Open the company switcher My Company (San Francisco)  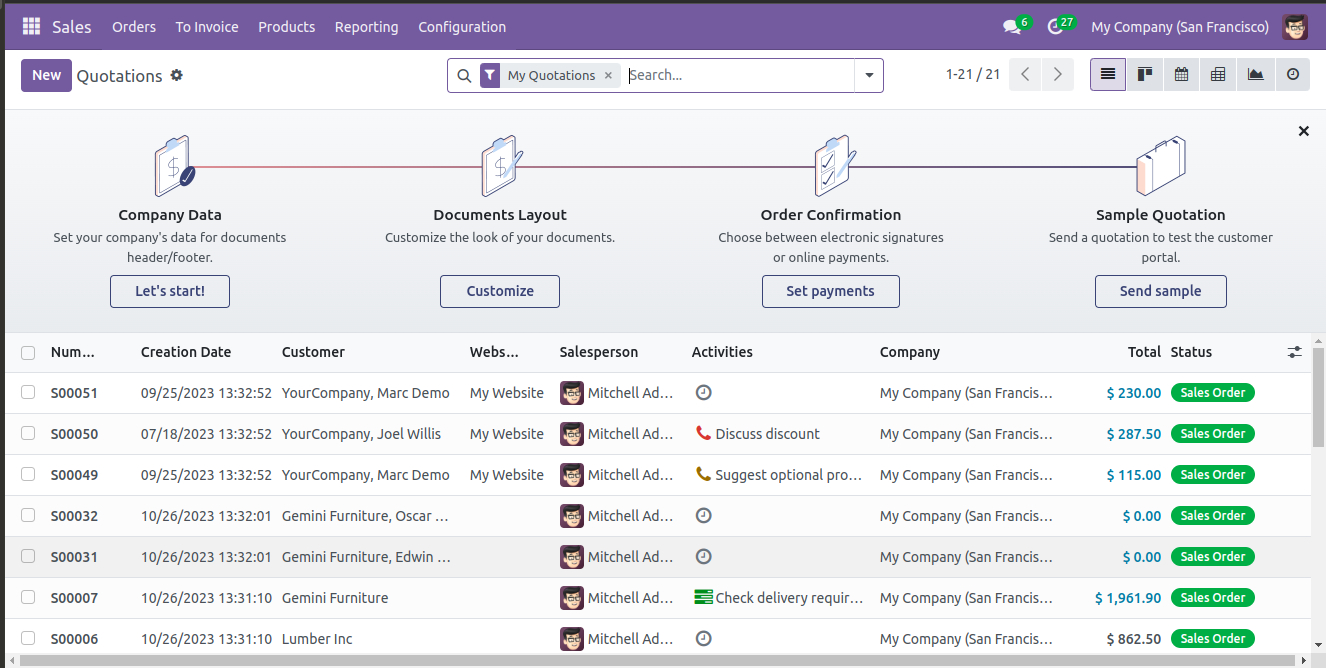tap(1180, 27)
